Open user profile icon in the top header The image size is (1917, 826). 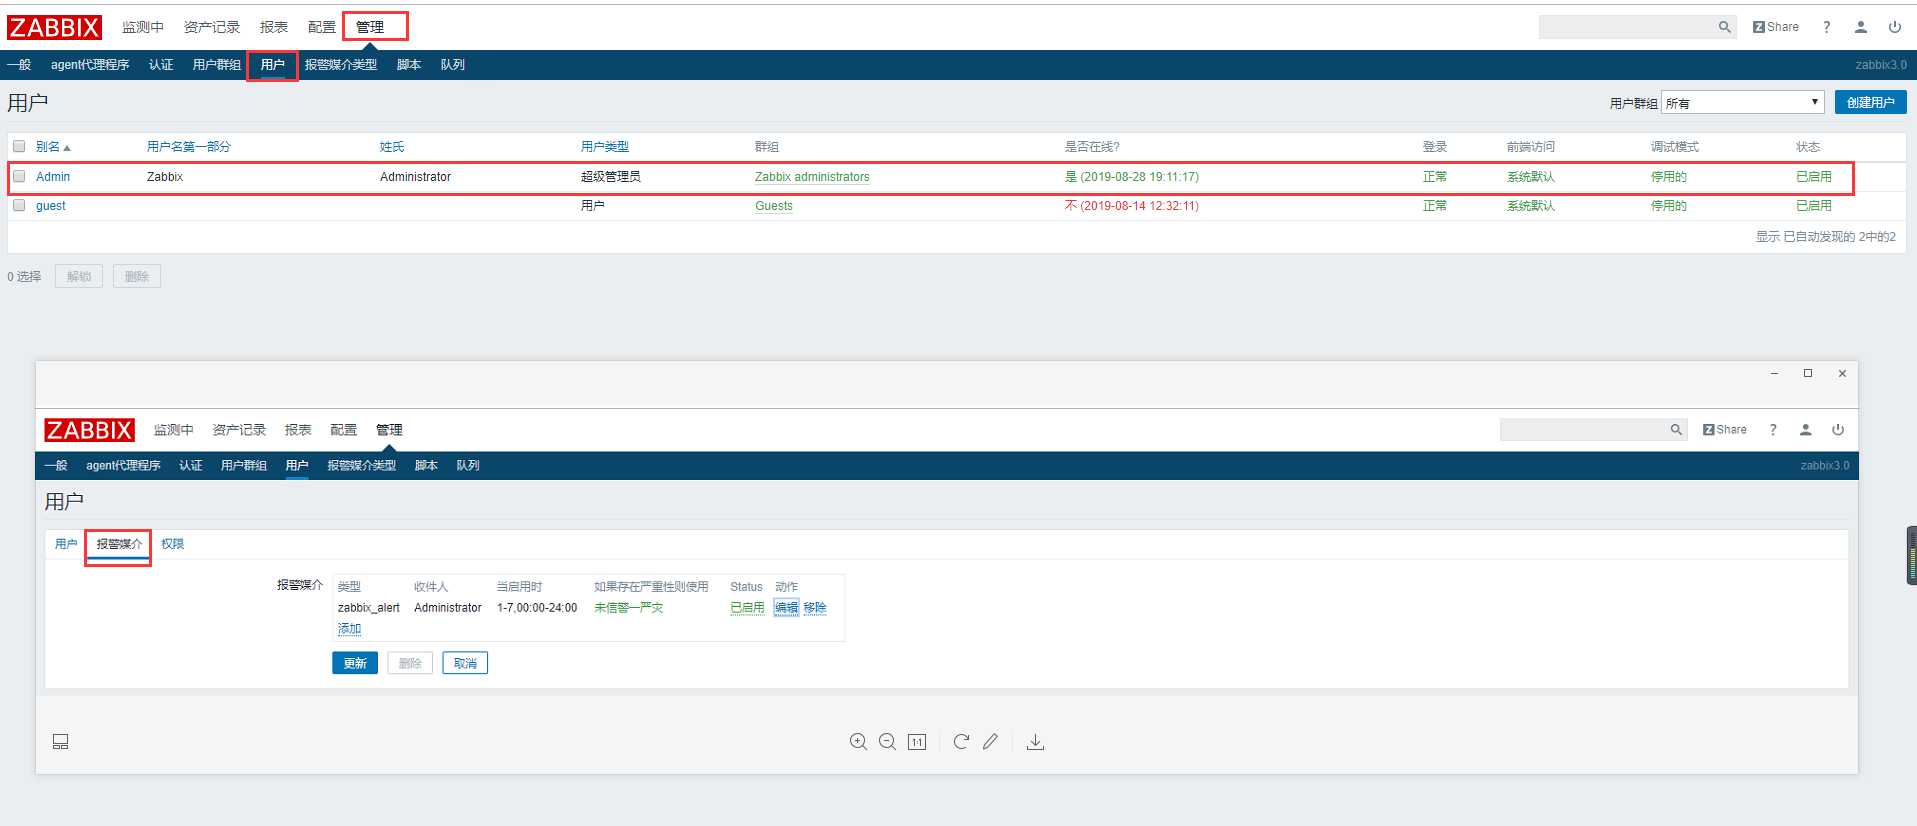(1860, 27)
